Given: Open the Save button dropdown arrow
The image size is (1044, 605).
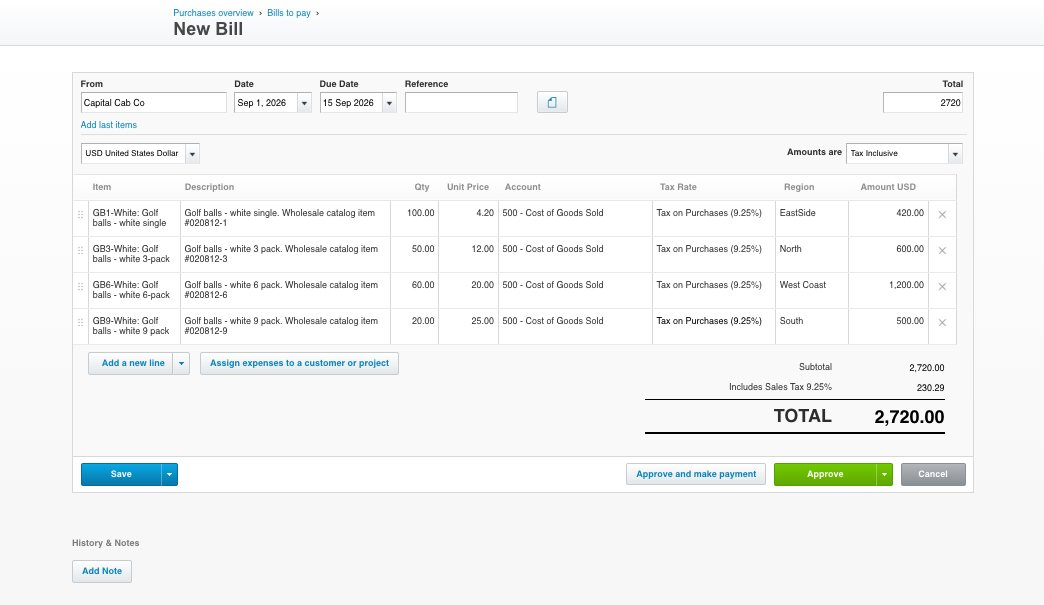Looking at the screenshot, I should tap(169, 475).
